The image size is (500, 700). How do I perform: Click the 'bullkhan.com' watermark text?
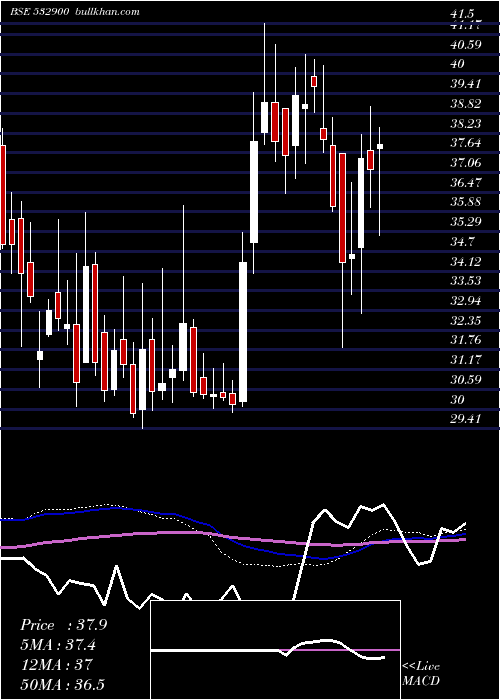106,12
